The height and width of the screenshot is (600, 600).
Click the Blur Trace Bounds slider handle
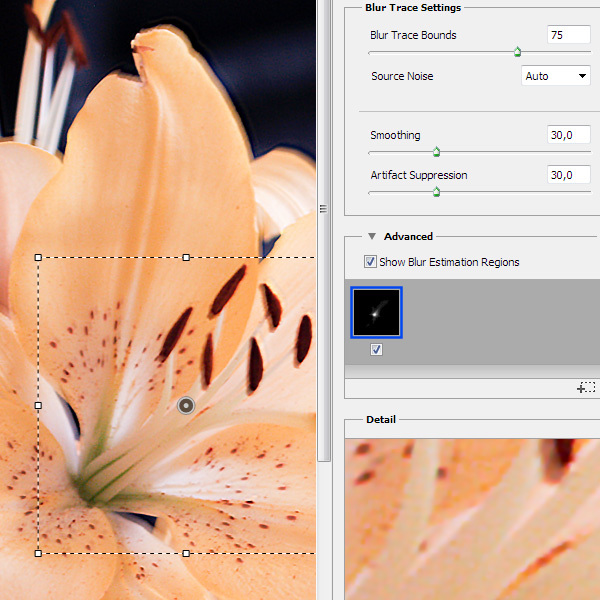[517, 51]
